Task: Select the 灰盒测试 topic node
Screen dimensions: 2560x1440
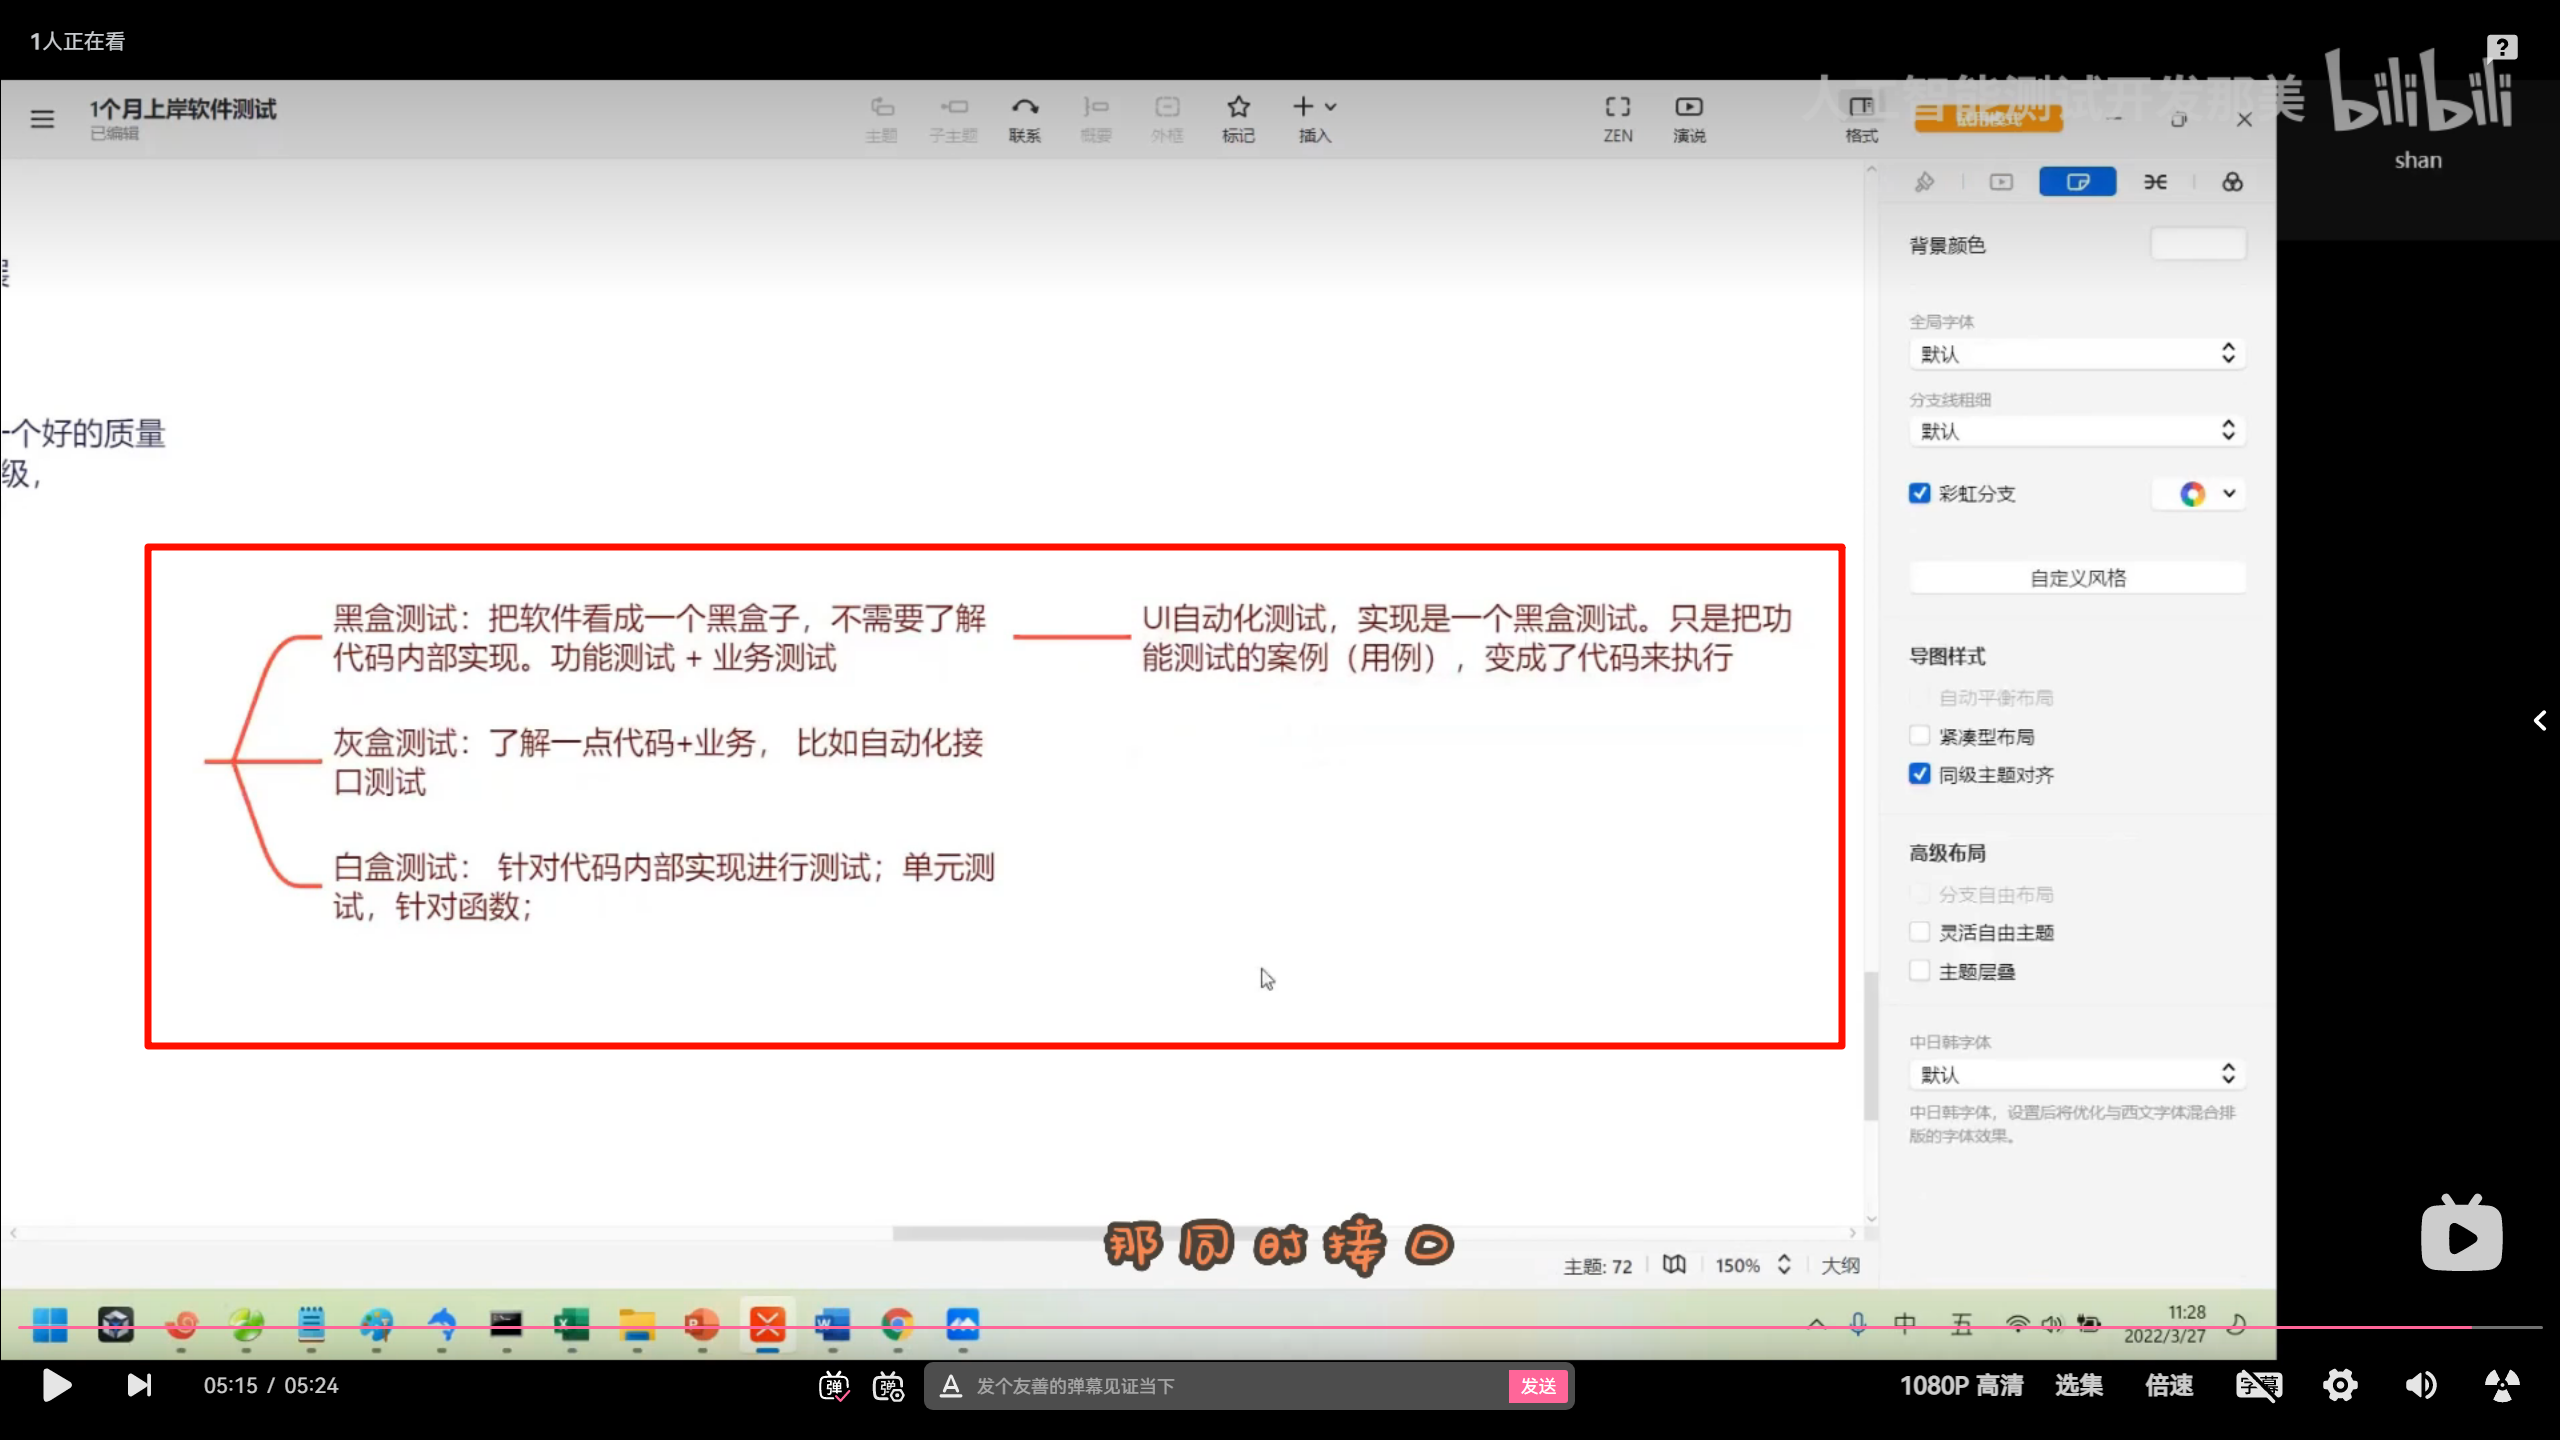Action: [658, 762]
